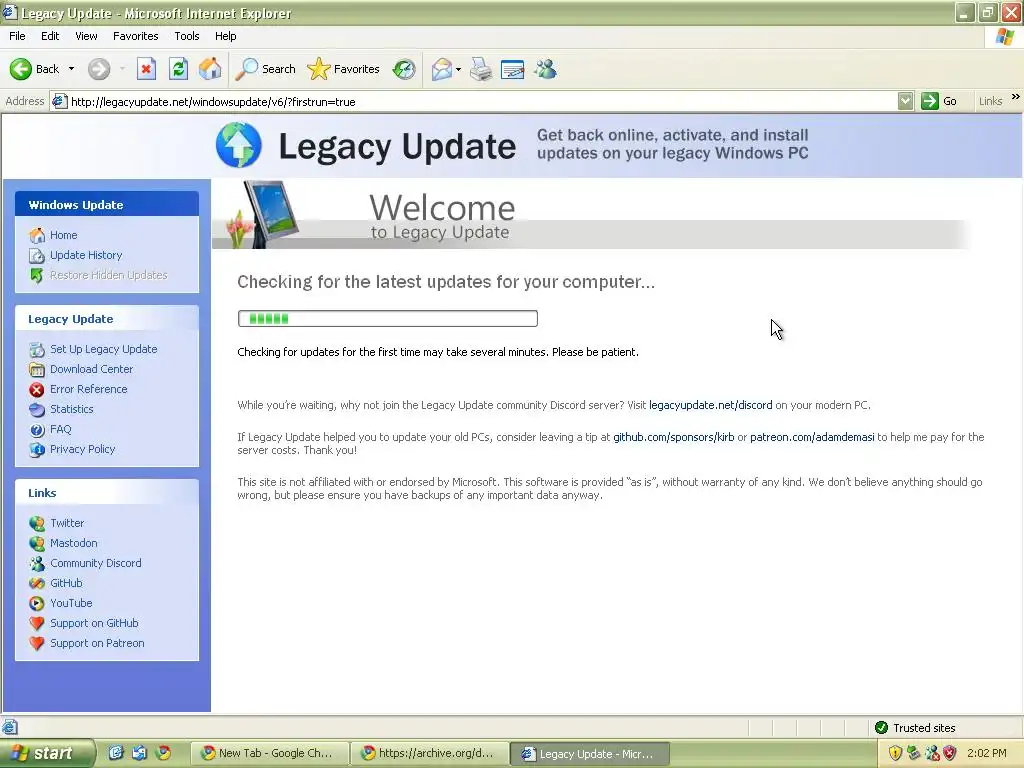1024x768 pixels.
Task: Expand the Links toolbar chevron
Action: click(1016, 97)
